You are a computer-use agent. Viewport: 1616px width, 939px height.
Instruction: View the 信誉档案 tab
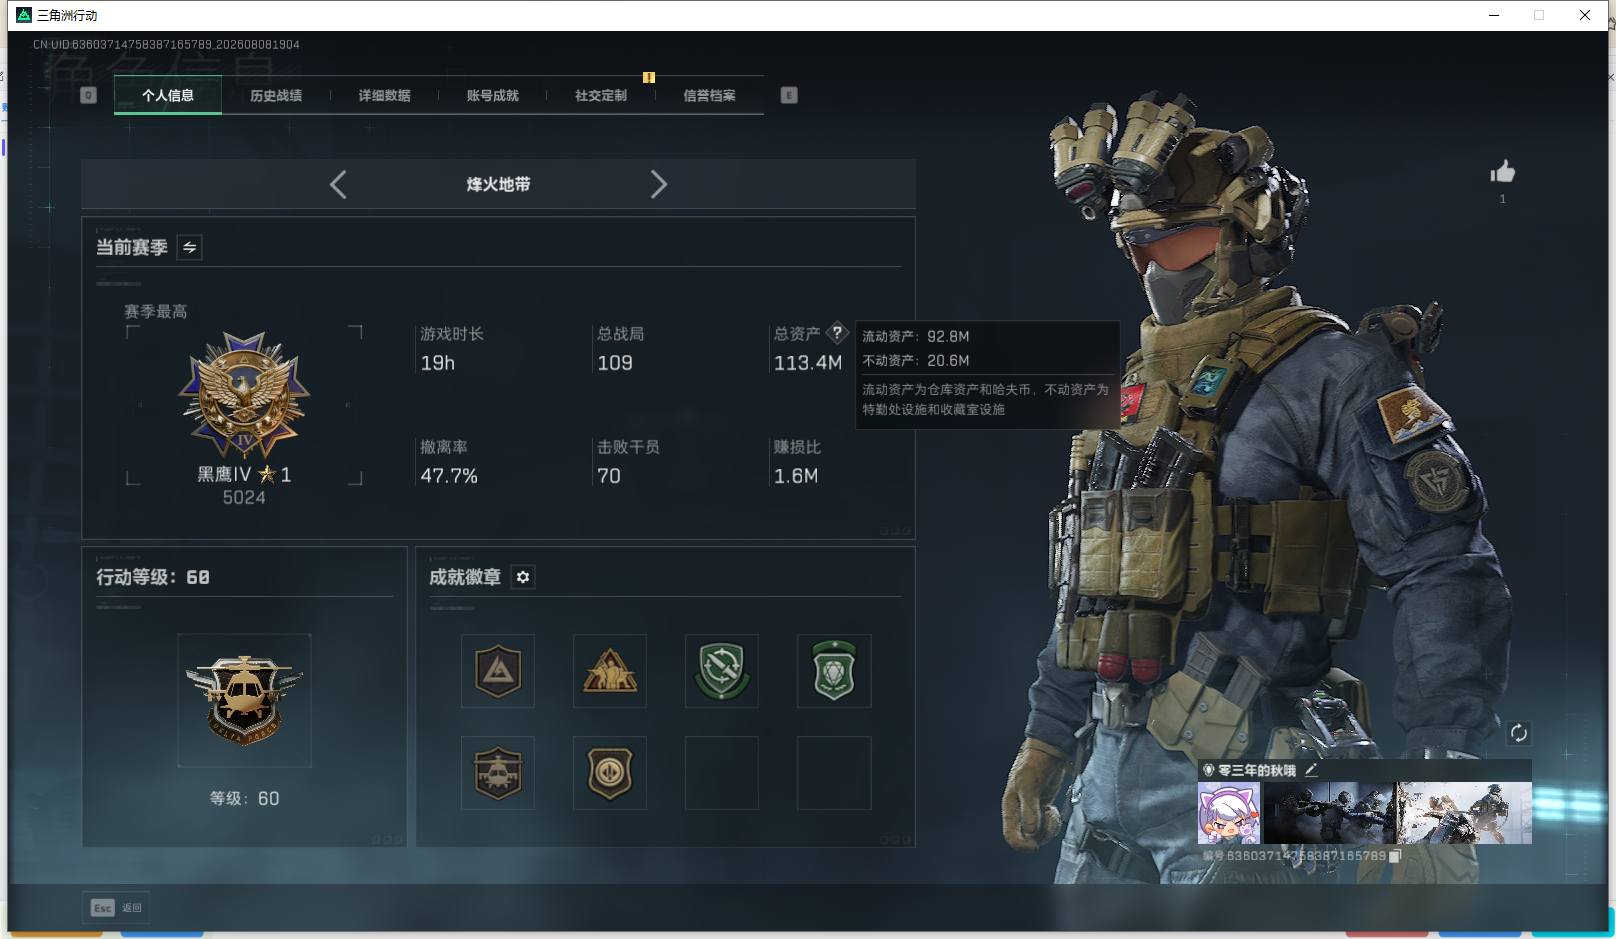[x=709, y=96]
